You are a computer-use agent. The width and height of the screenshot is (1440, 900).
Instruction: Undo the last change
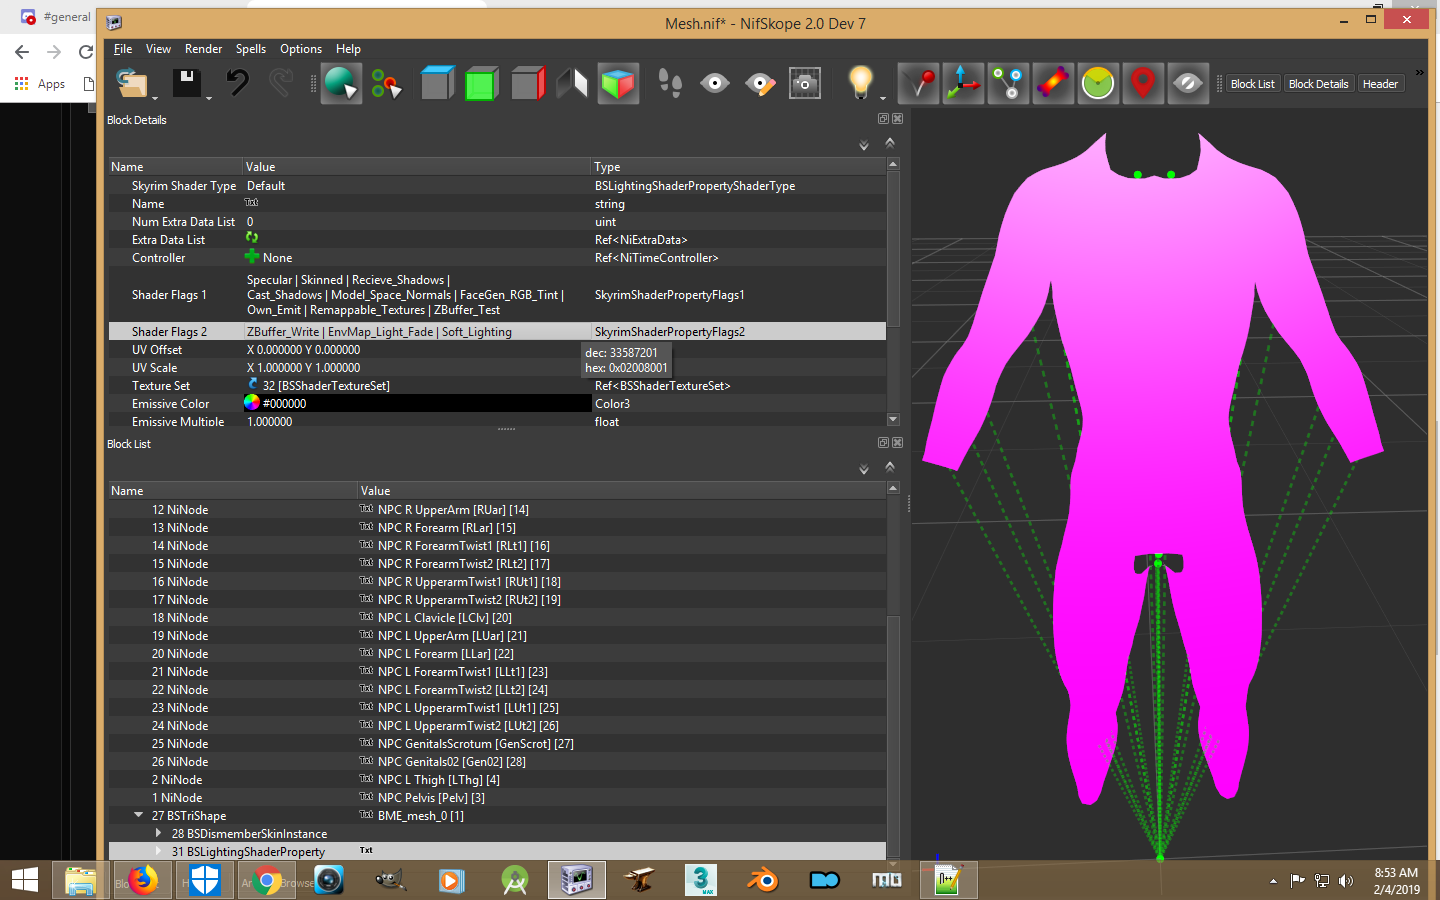[237, 83]
